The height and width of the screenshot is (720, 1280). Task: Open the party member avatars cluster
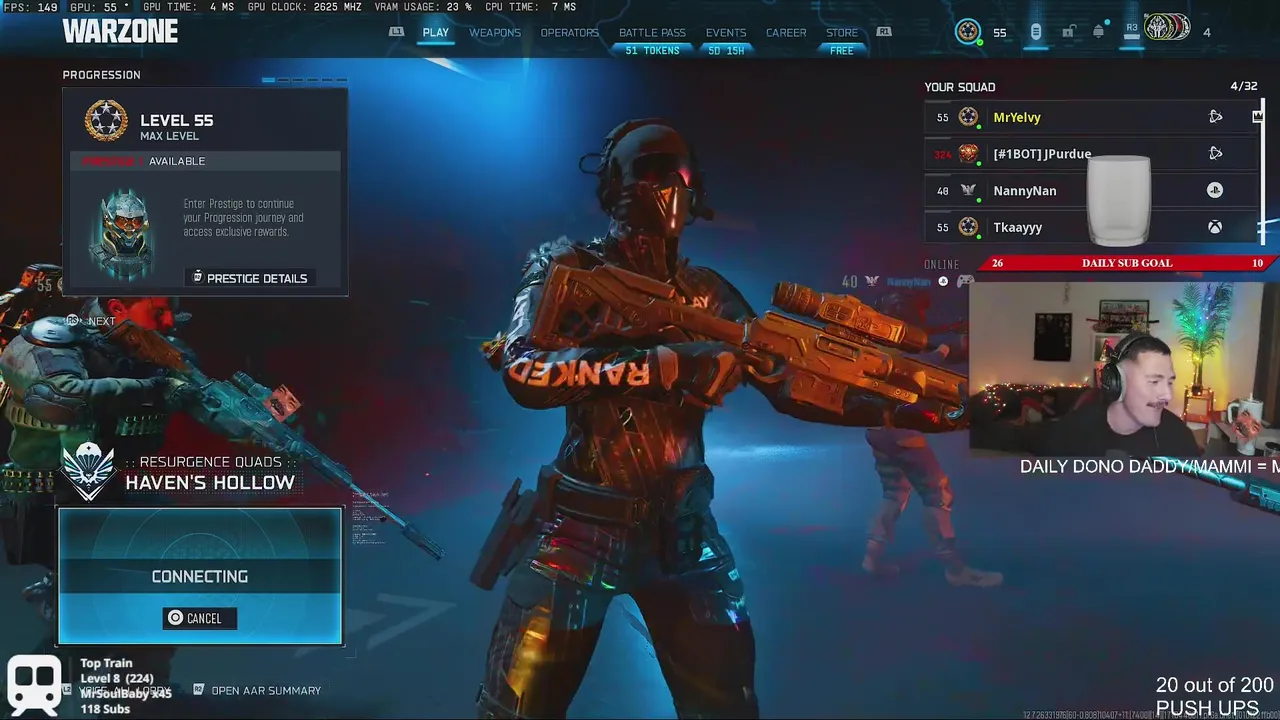(1167, 28)
